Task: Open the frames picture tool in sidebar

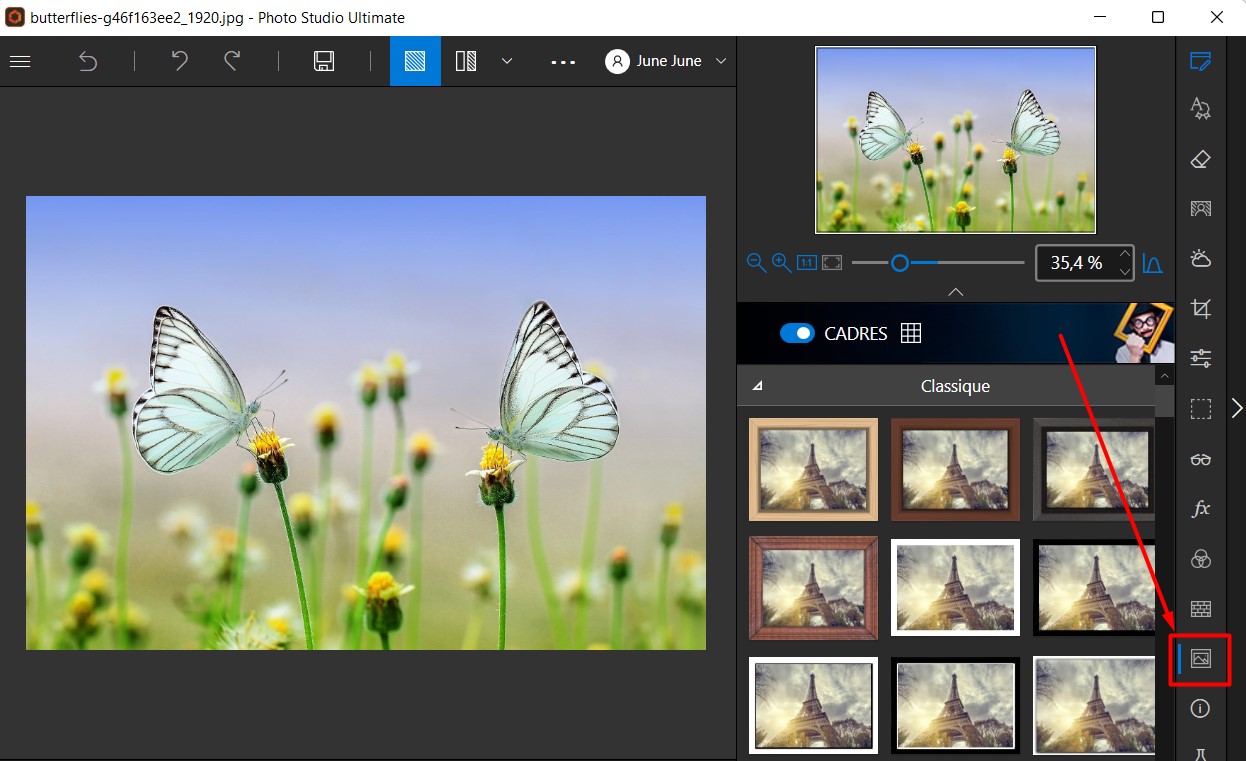Action: [x=1201, y=658]
